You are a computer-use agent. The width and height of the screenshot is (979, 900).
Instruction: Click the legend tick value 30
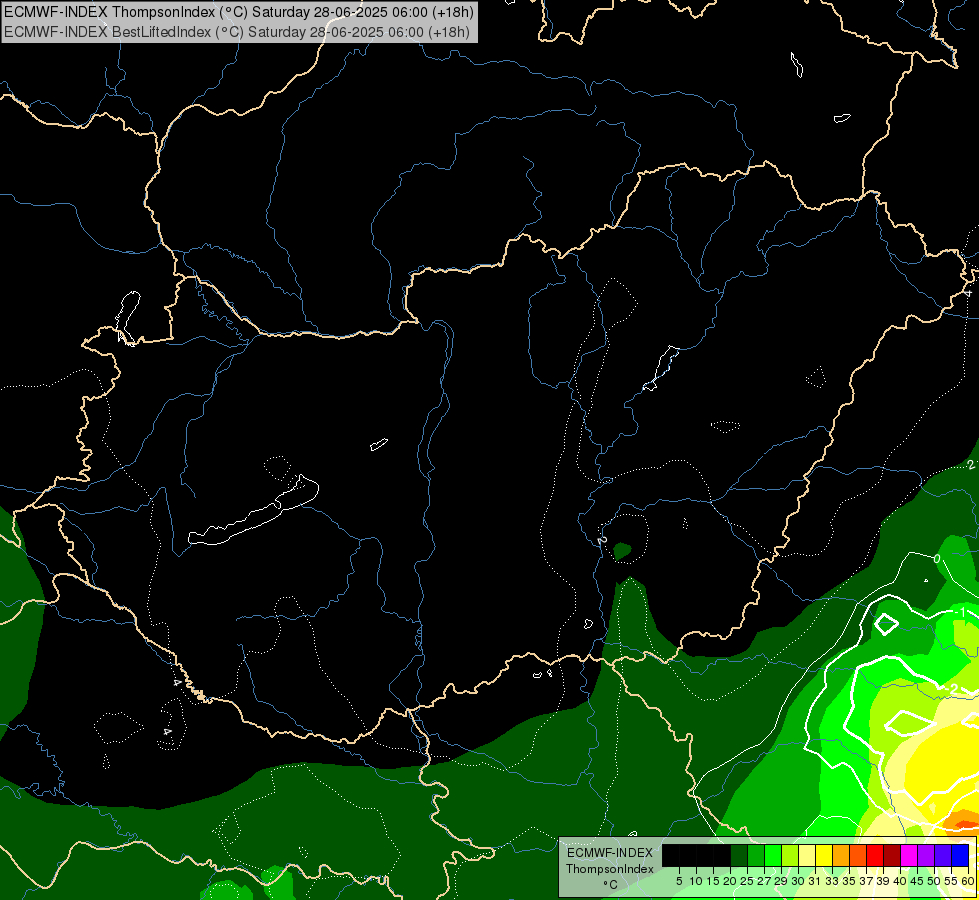point(799,881)
